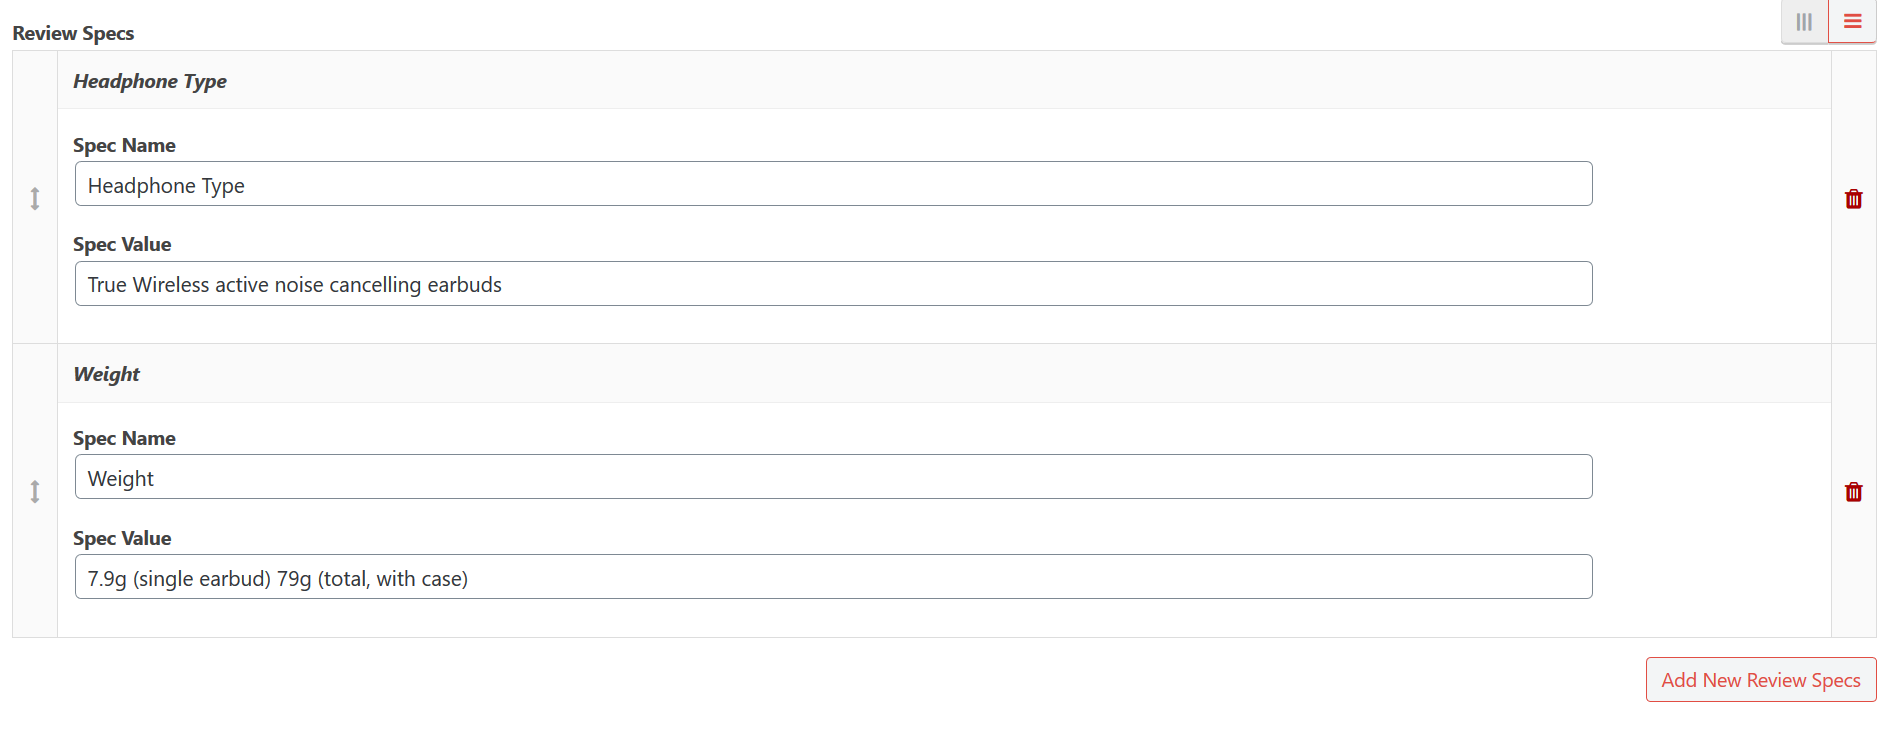Click the Spec Name label in Weight block

click(x=124, y=438)
